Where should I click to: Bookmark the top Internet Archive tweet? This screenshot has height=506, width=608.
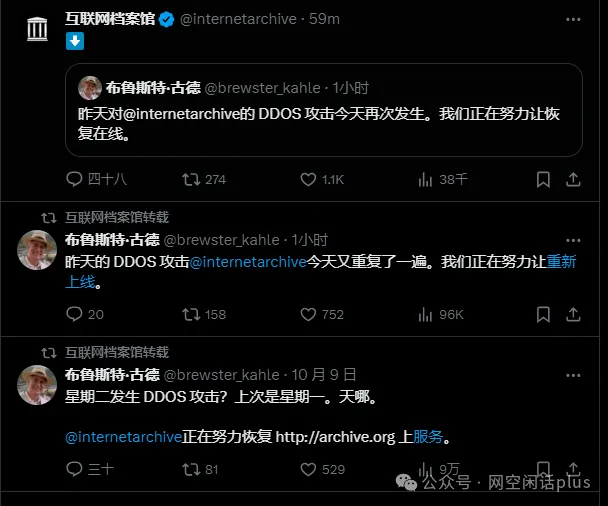pos(543,179)
